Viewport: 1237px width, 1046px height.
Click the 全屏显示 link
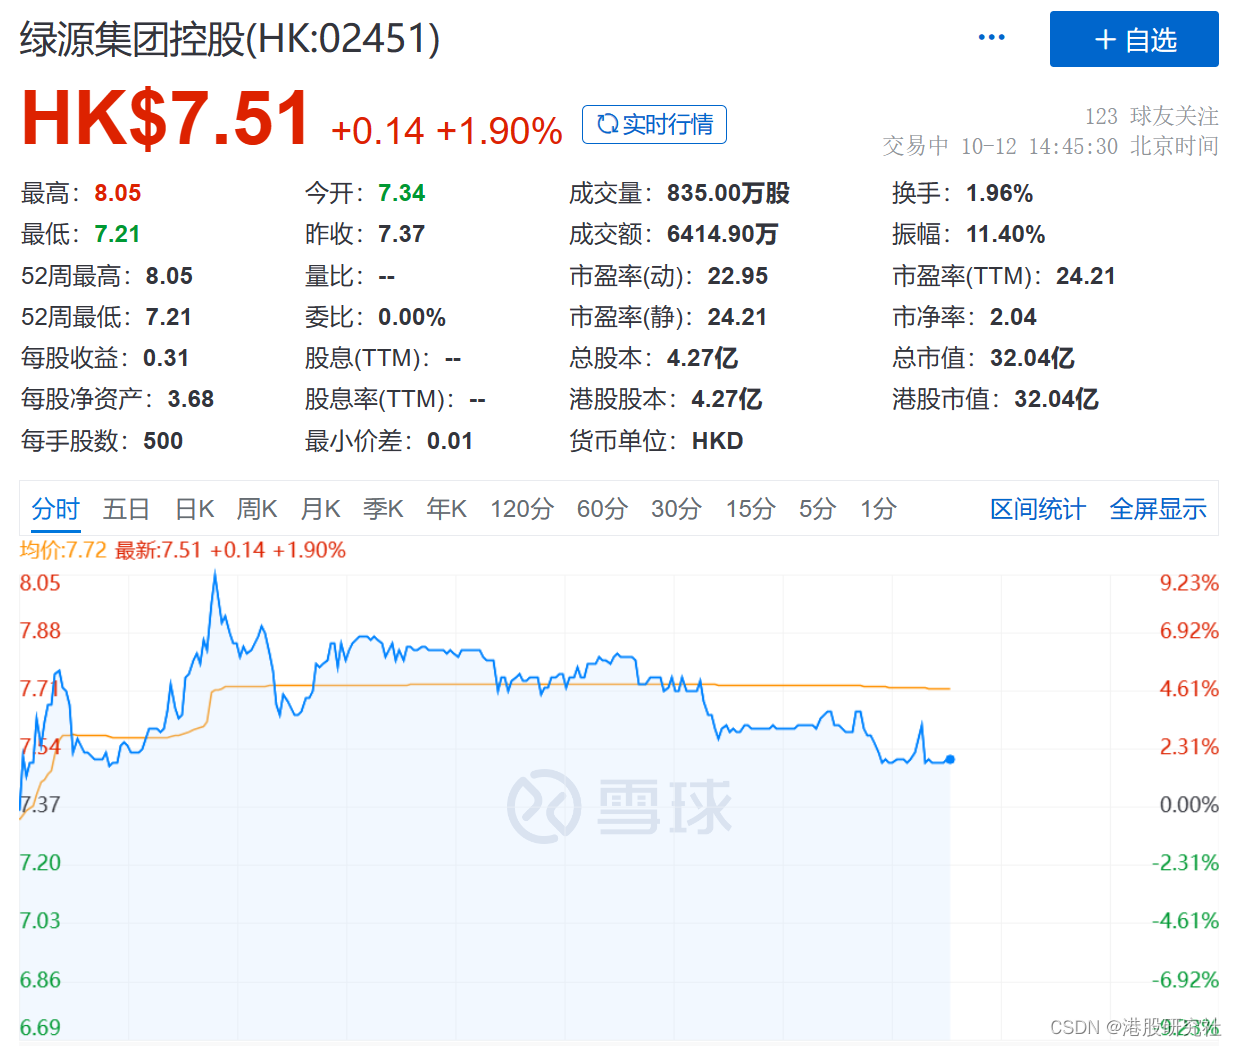click(x=1158, y=509)
